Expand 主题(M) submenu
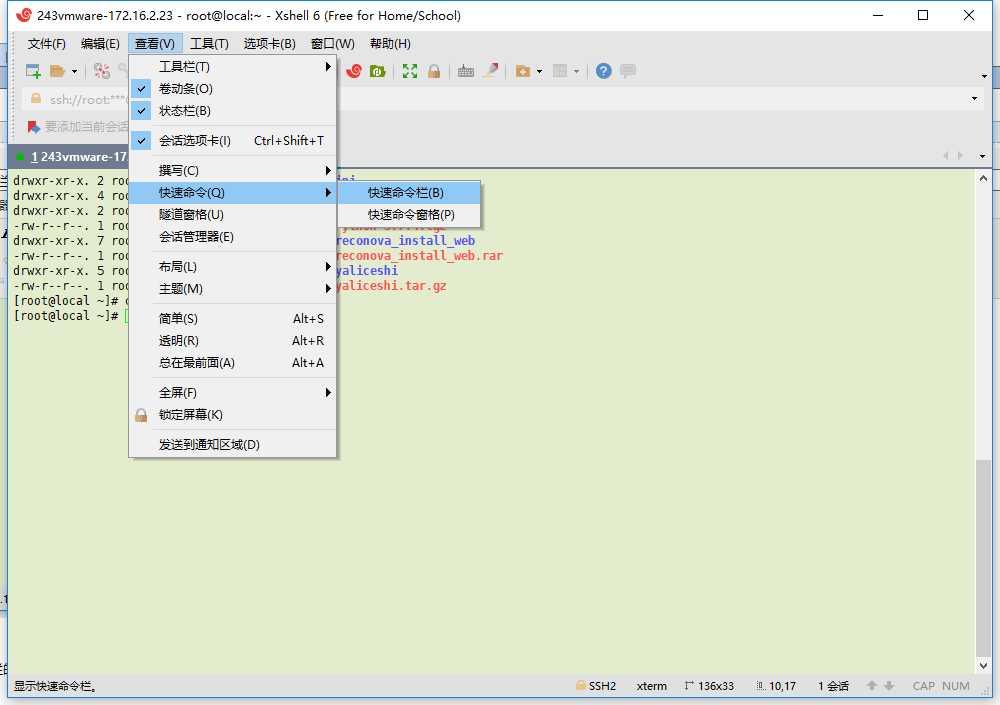Image resolution: width=1000 pixels, height=705 pixels. click(233, 289)
